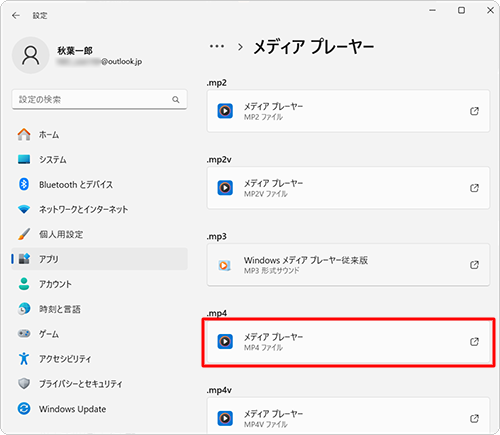Click the アプリ icon in the sidebar
500x435 pixels.
24,259
